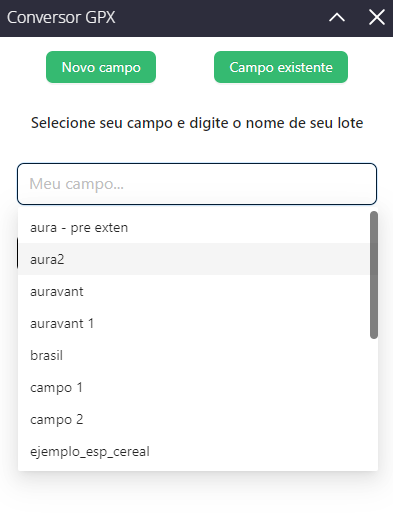Focus the Meu campo search field

tap(197, 184)
